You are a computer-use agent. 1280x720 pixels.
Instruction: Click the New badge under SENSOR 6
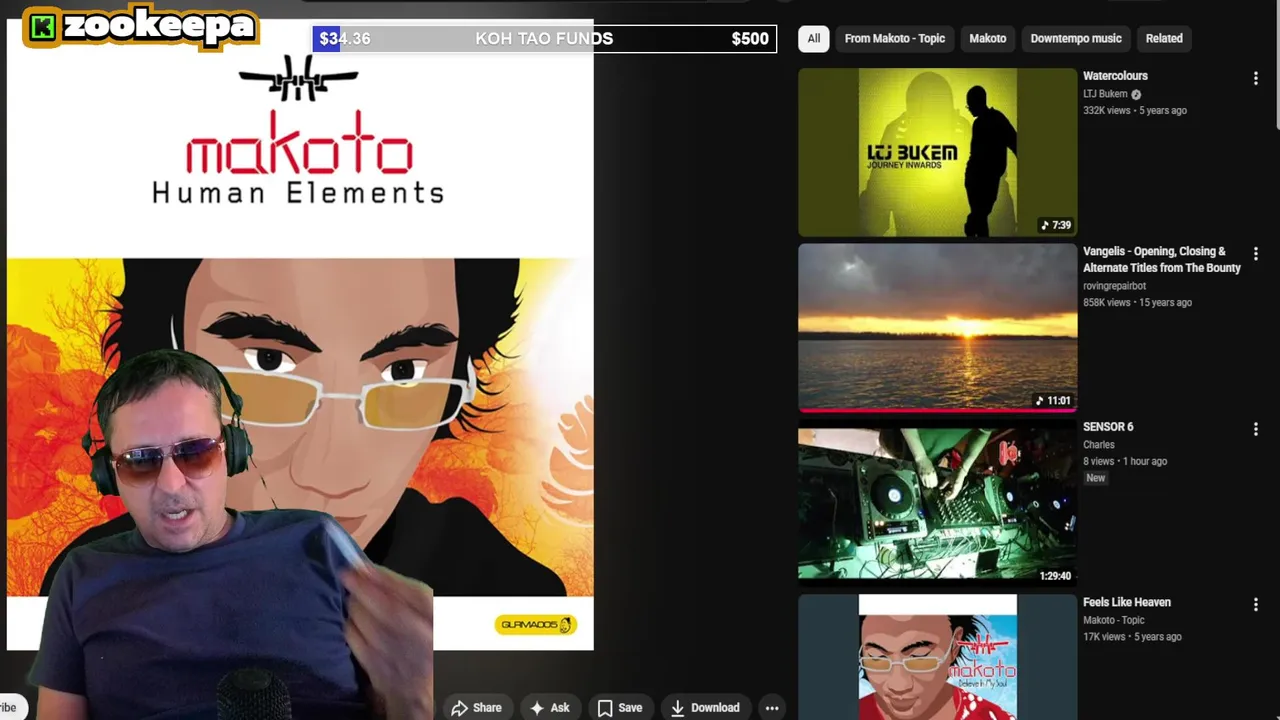coord(1096,478)
